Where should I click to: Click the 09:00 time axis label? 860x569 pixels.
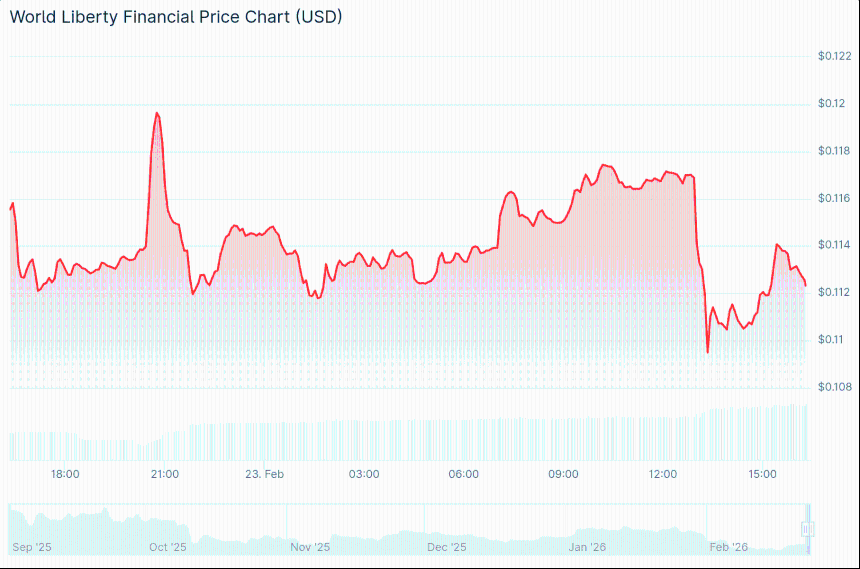(x=563, y=474)
